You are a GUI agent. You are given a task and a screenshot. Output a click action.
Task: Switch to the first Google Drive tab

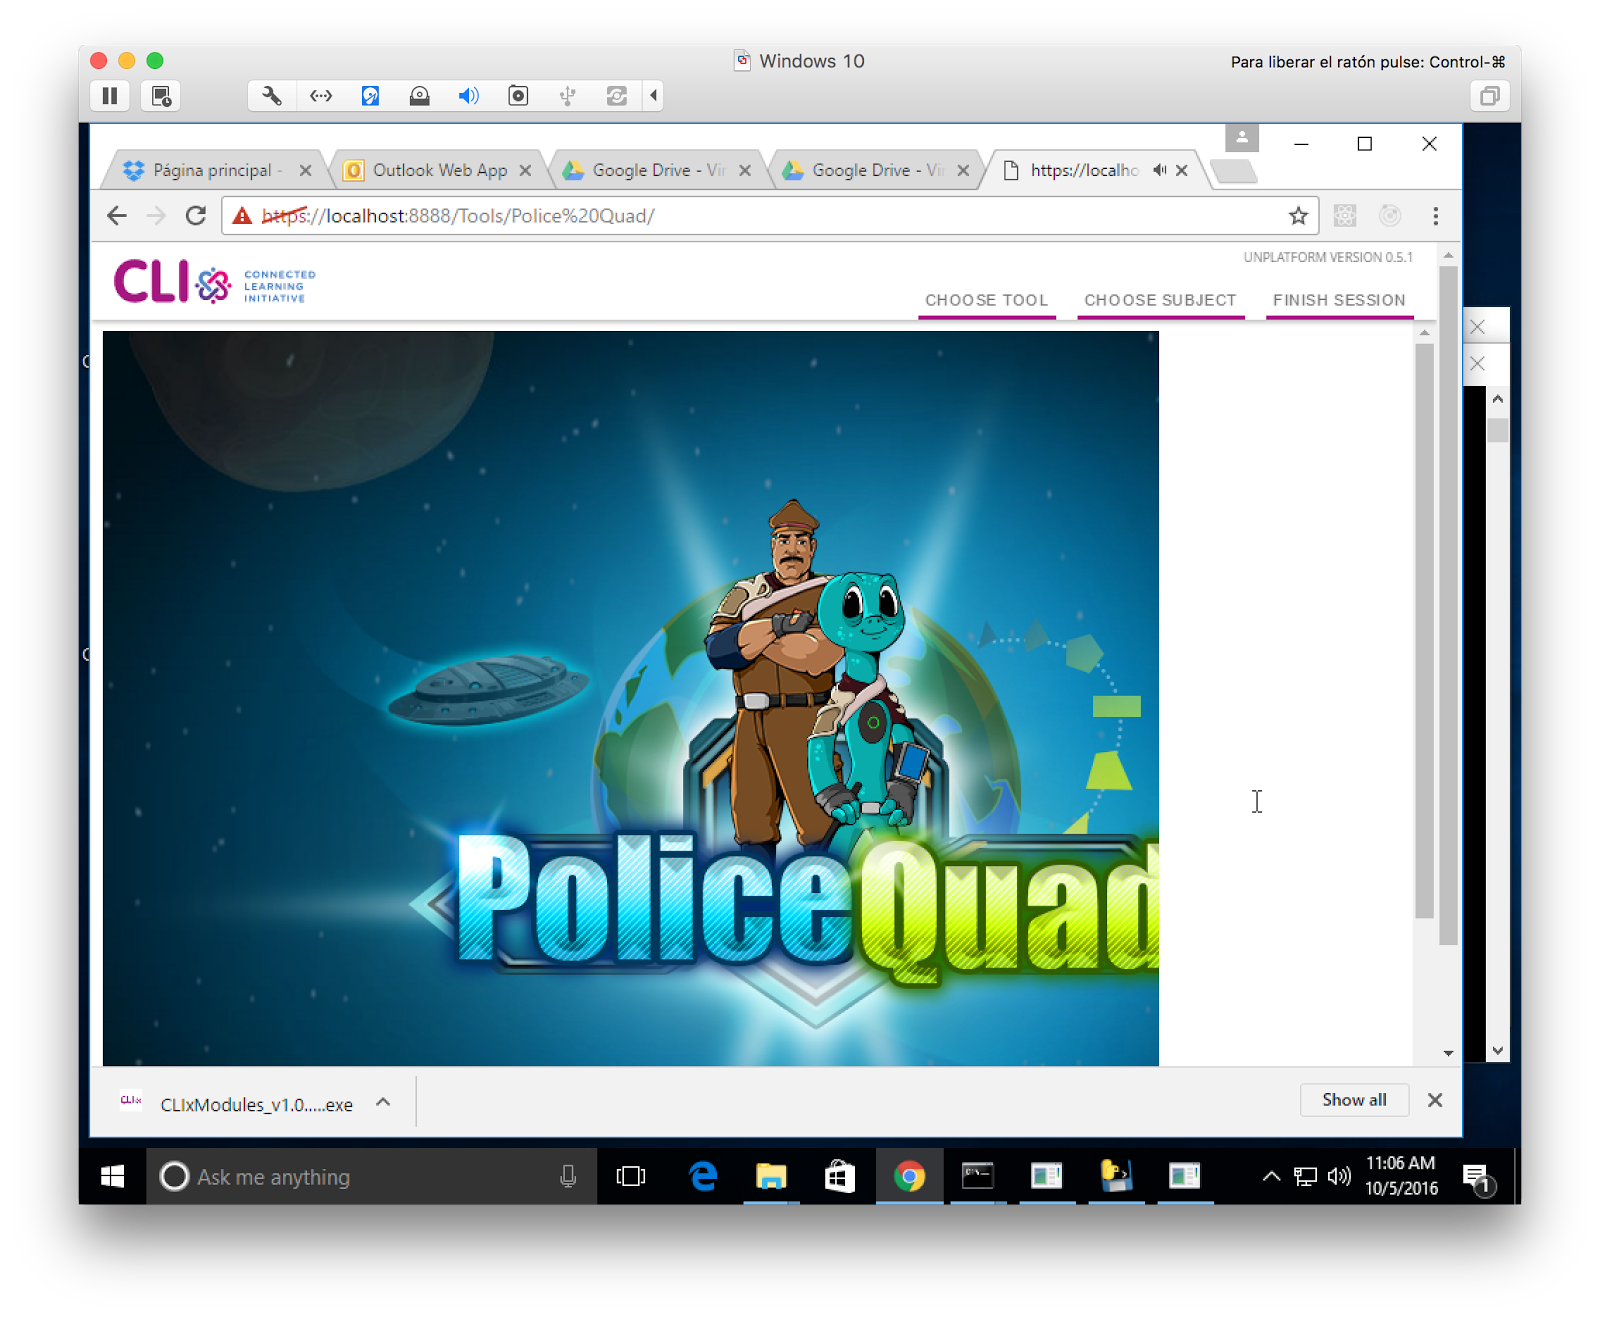(x=656, y=170)
